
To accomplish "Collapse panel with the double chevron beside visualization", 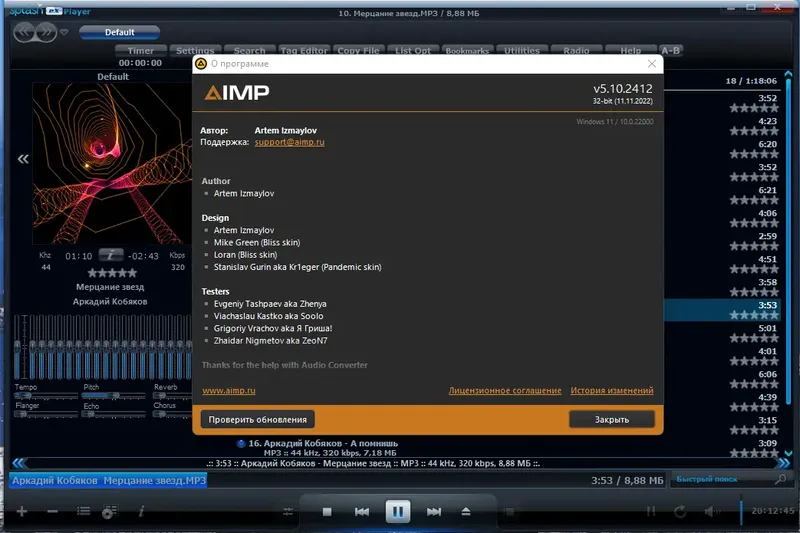I will coord(23,159).
